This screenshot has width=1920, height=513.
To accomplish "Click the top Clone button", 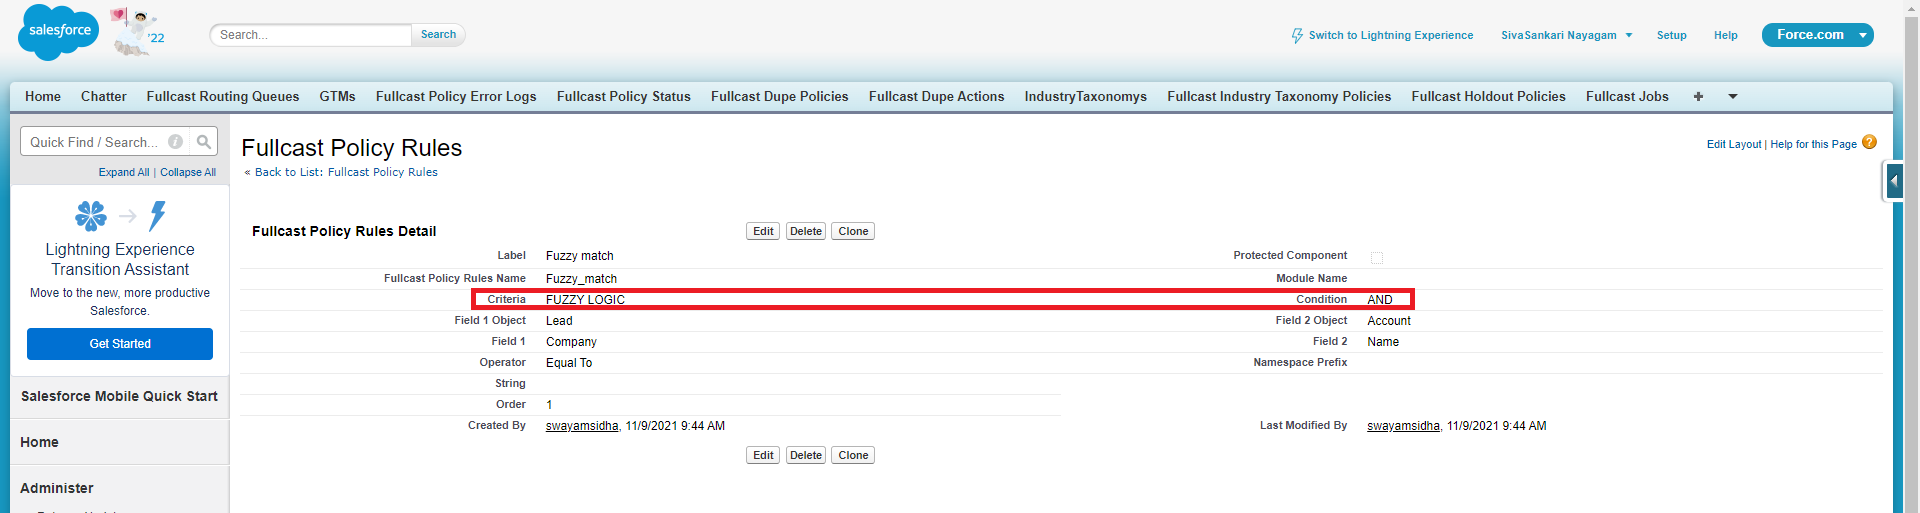I will tap(853, 231).
